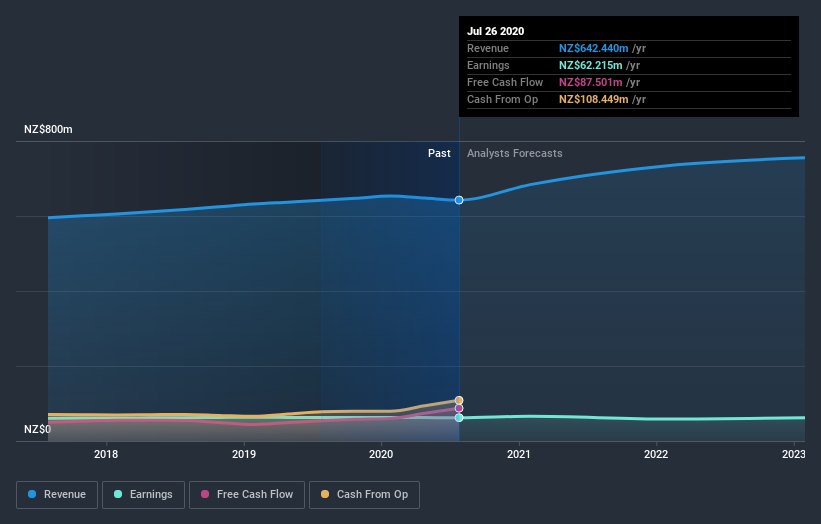Click the Earnings teal data point marker
821x524 pixels.
(459, 418)
